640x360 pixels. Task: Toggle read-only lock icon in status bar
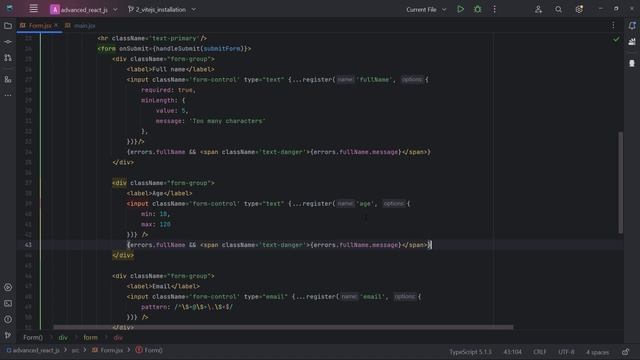tap(625, 352)
